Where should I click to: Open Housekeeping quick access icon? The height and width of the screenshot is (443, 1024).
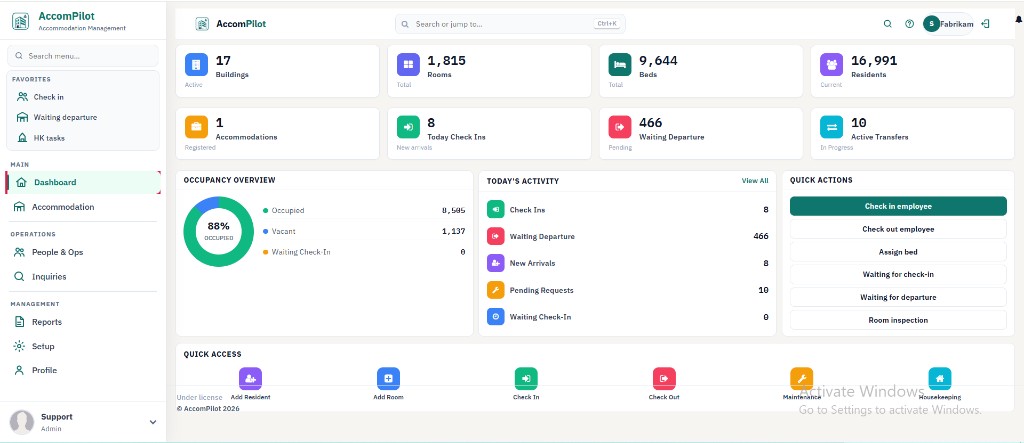pos(940,378)
